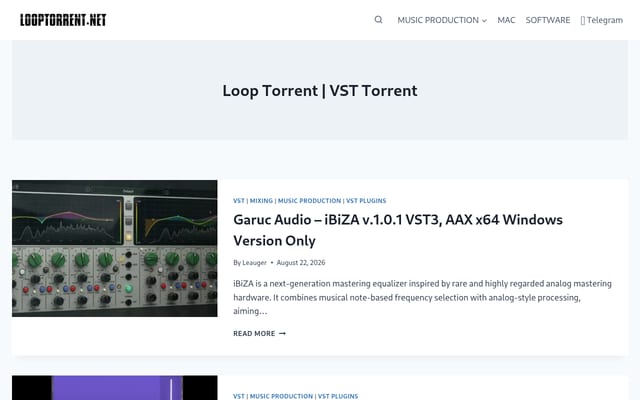The width and height of the screenshot is (640, 400).
Task: Open the search magnifier icon
Action: click(378, 20)
